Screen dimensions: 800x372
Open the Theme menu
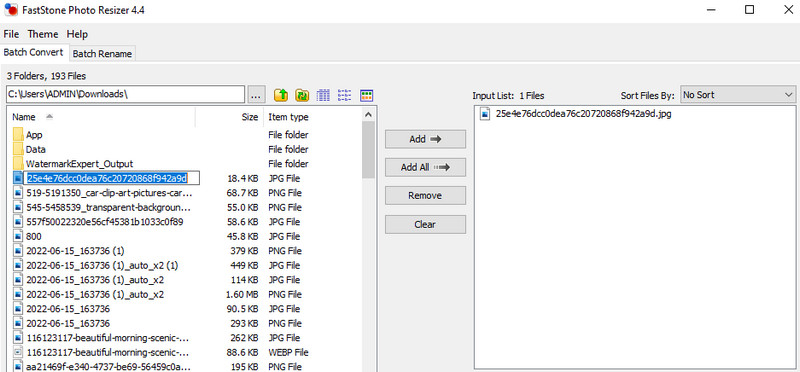pos(43,34)
